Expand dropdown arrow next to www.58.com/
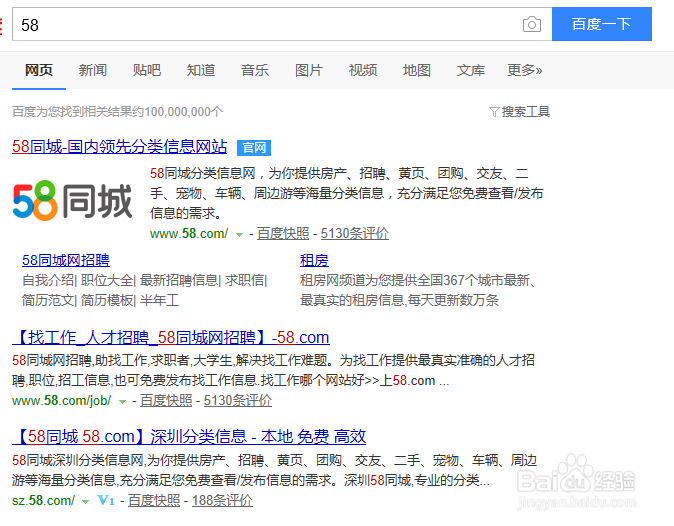 [x=239, y=235]
